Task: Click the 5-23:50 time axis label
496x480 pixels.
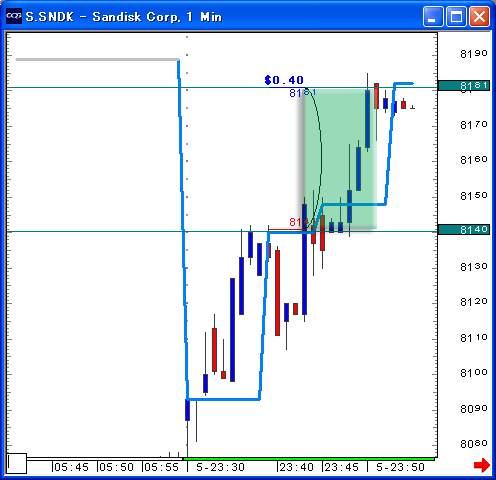Action: pyautogui.click(x=400, y=467)
